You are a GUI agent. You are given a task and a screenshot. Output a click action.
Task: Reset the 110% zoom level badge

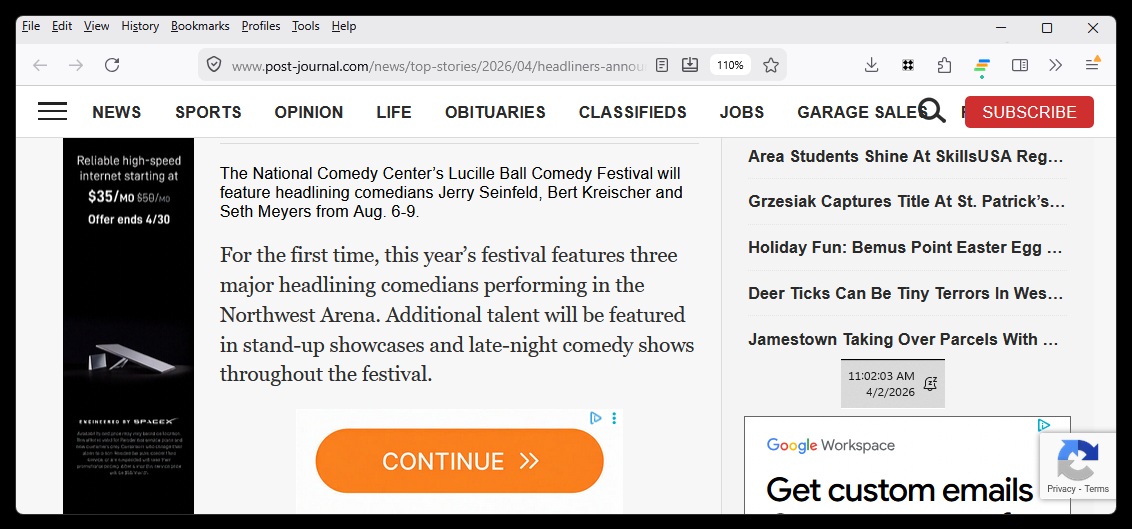730,65
